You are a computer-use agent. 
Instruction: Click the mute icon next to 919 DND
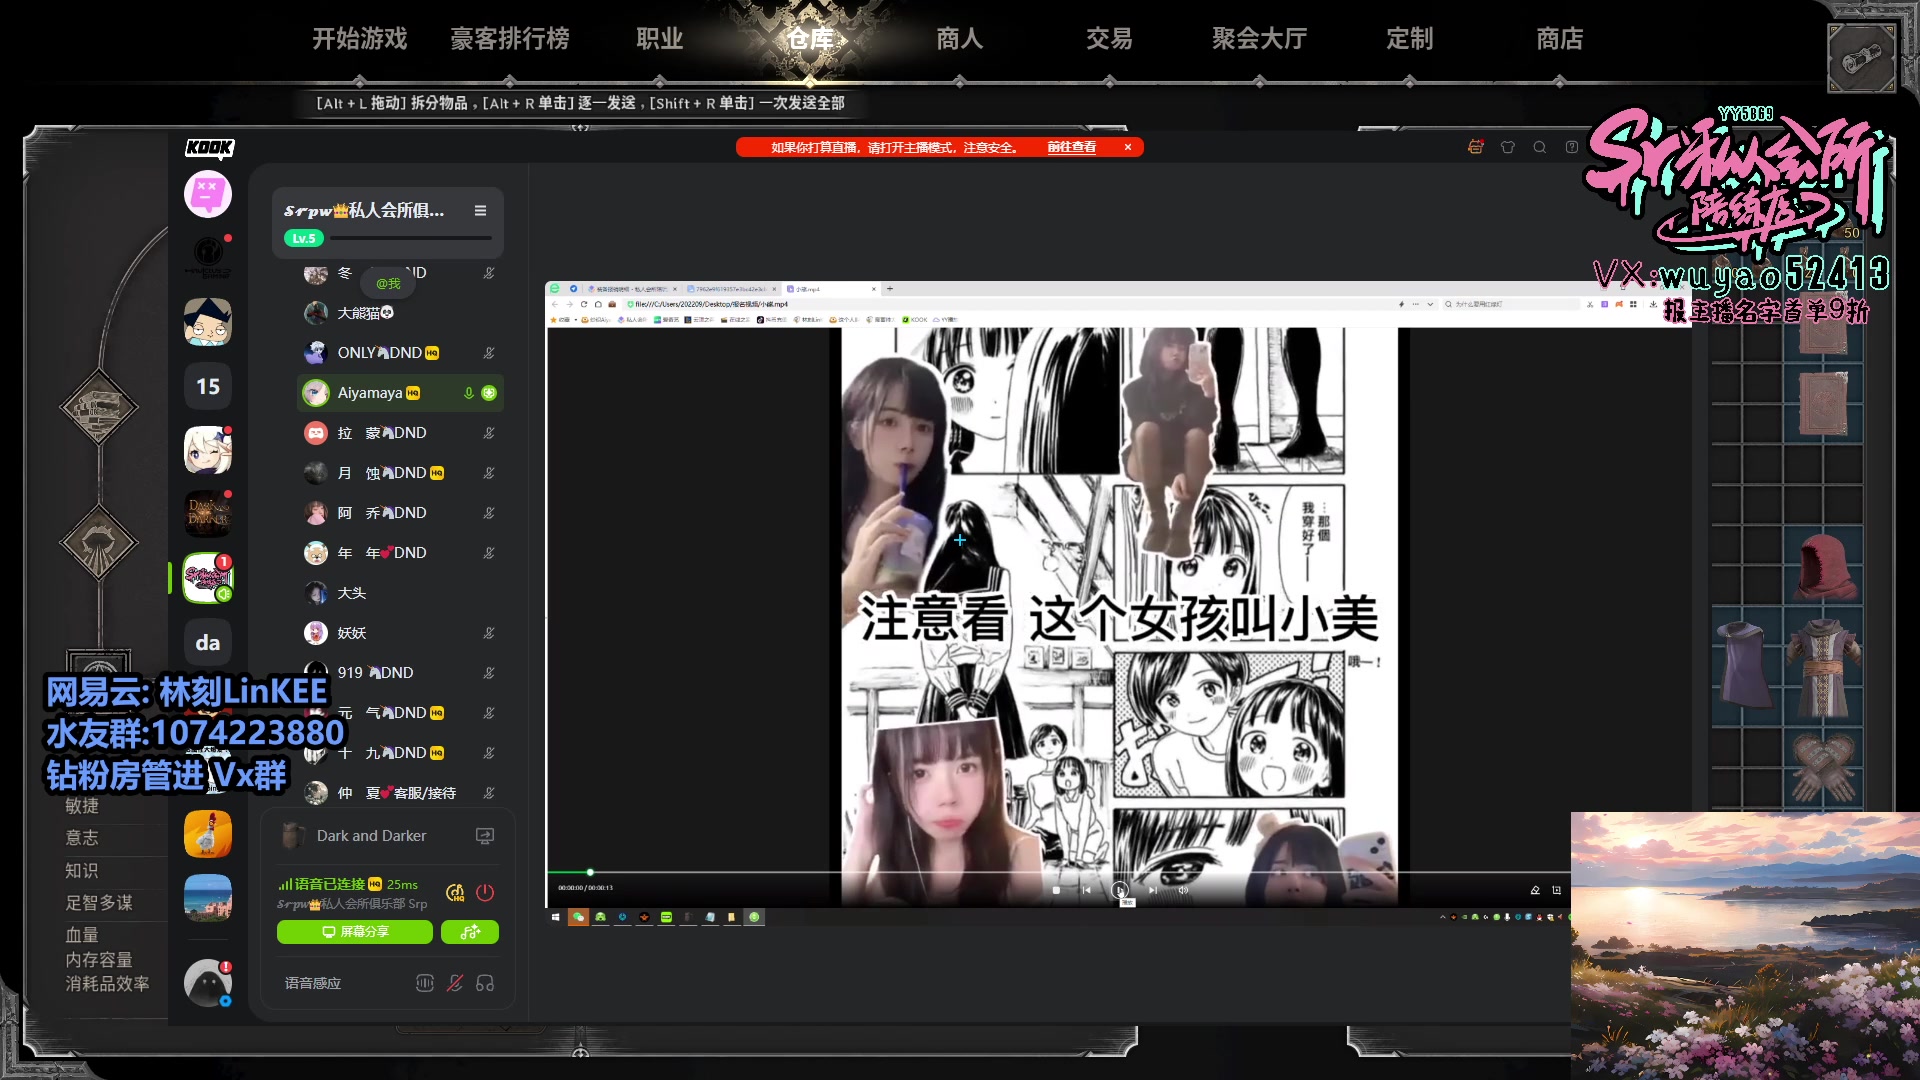[489, 673]
